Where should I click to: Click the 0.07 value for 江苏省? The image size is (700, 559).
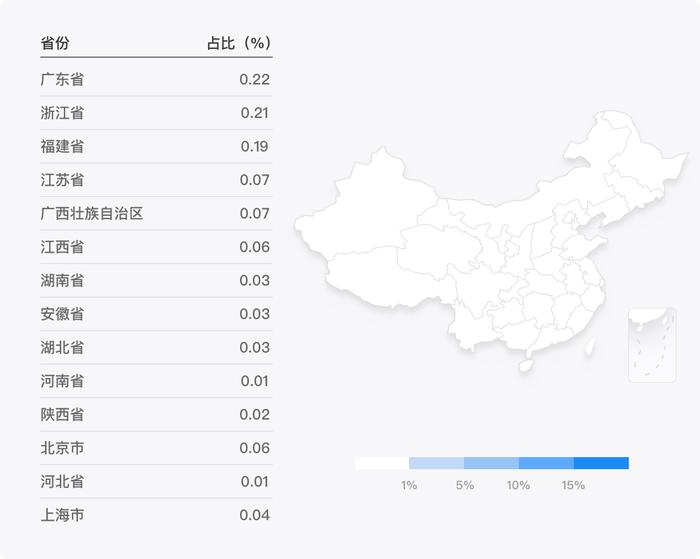254,180
